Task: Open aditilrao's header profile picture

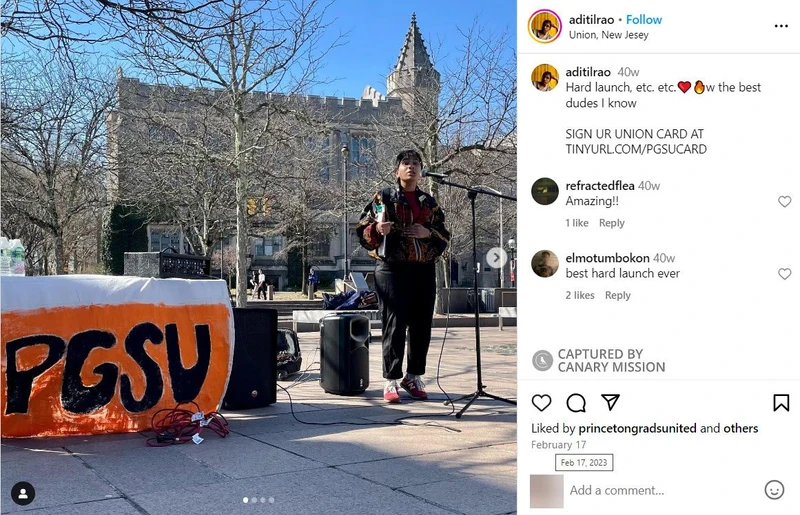Action: tap(544, 27)
